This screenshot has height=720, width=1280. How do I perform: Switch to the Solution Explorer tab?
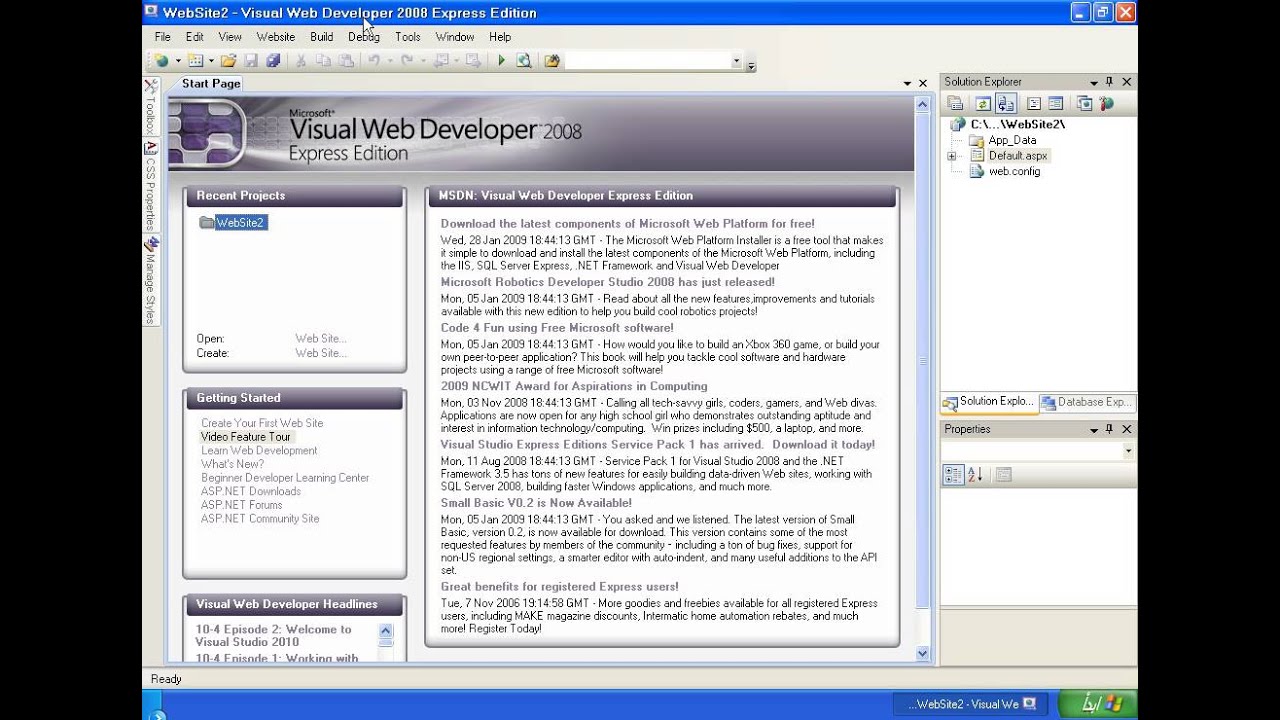(x=989, y=402)
